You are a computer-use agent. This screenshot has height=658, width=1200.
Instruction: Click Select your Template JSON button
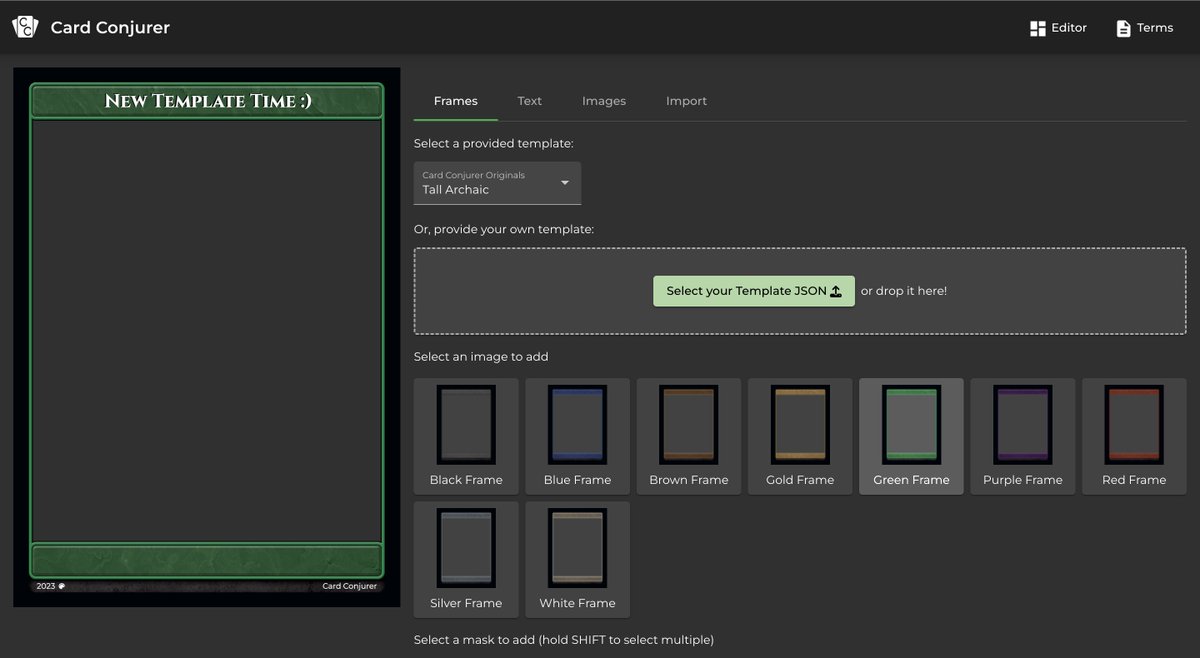(754, 291)
